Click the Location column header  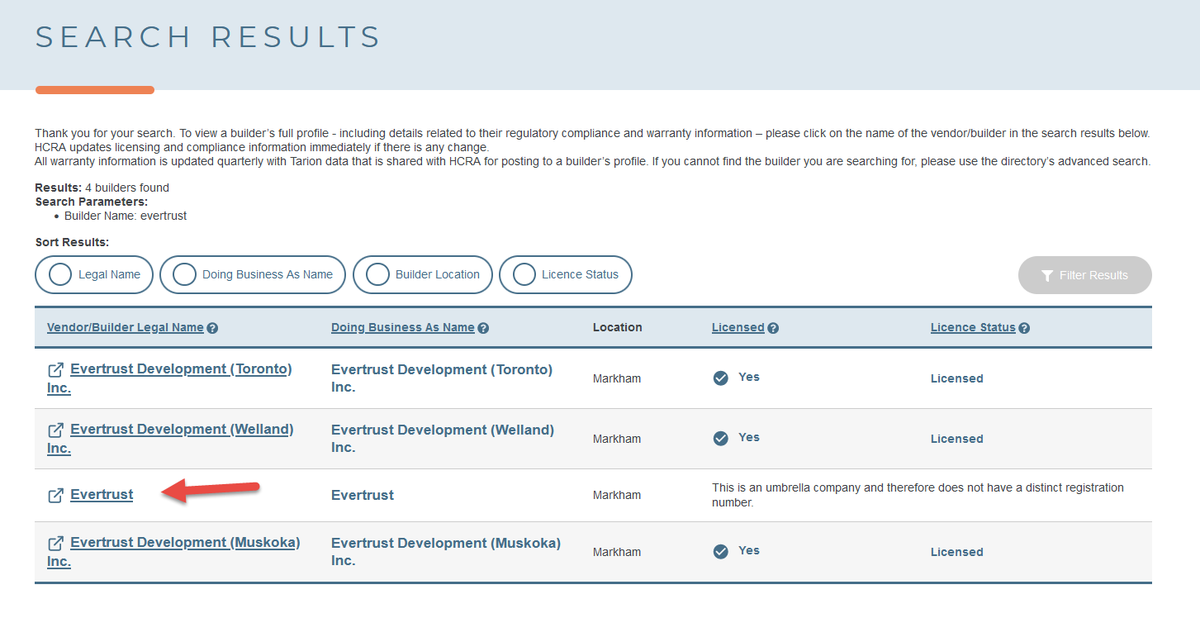(x=617, y=327)
